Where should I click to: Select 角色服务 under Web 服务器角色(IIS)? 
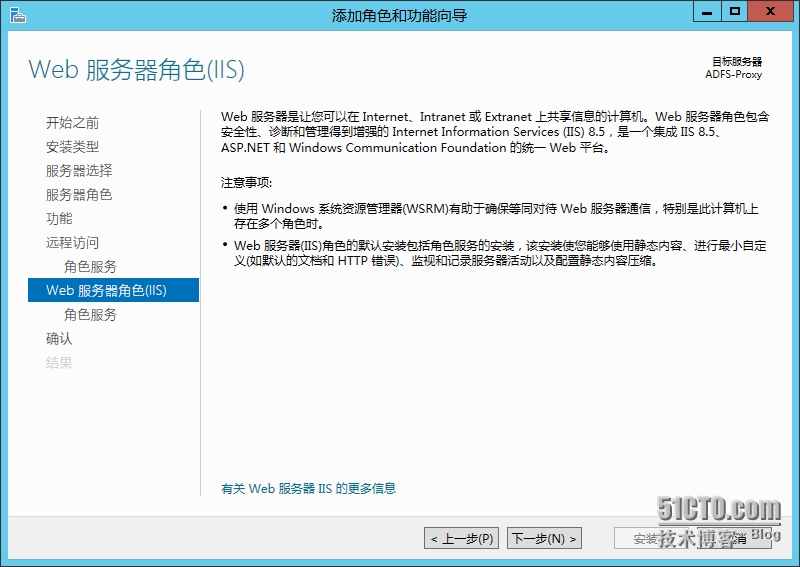[90, 315]
